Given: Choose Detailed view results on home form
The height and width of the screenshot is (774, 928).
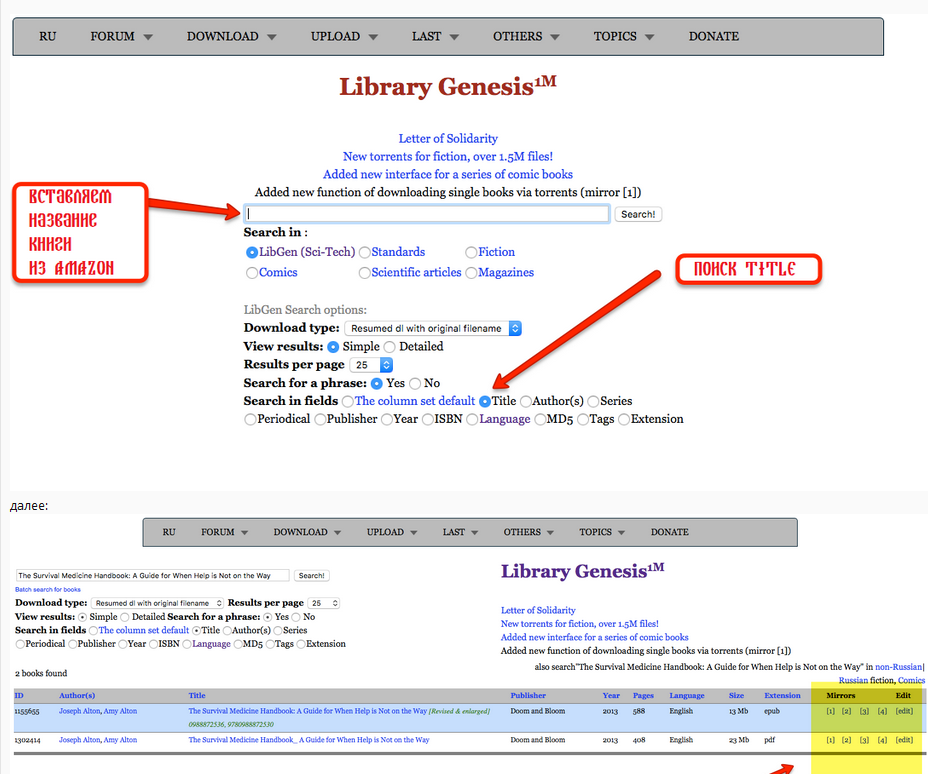Looking at the screenshot, I should [389, 347].
